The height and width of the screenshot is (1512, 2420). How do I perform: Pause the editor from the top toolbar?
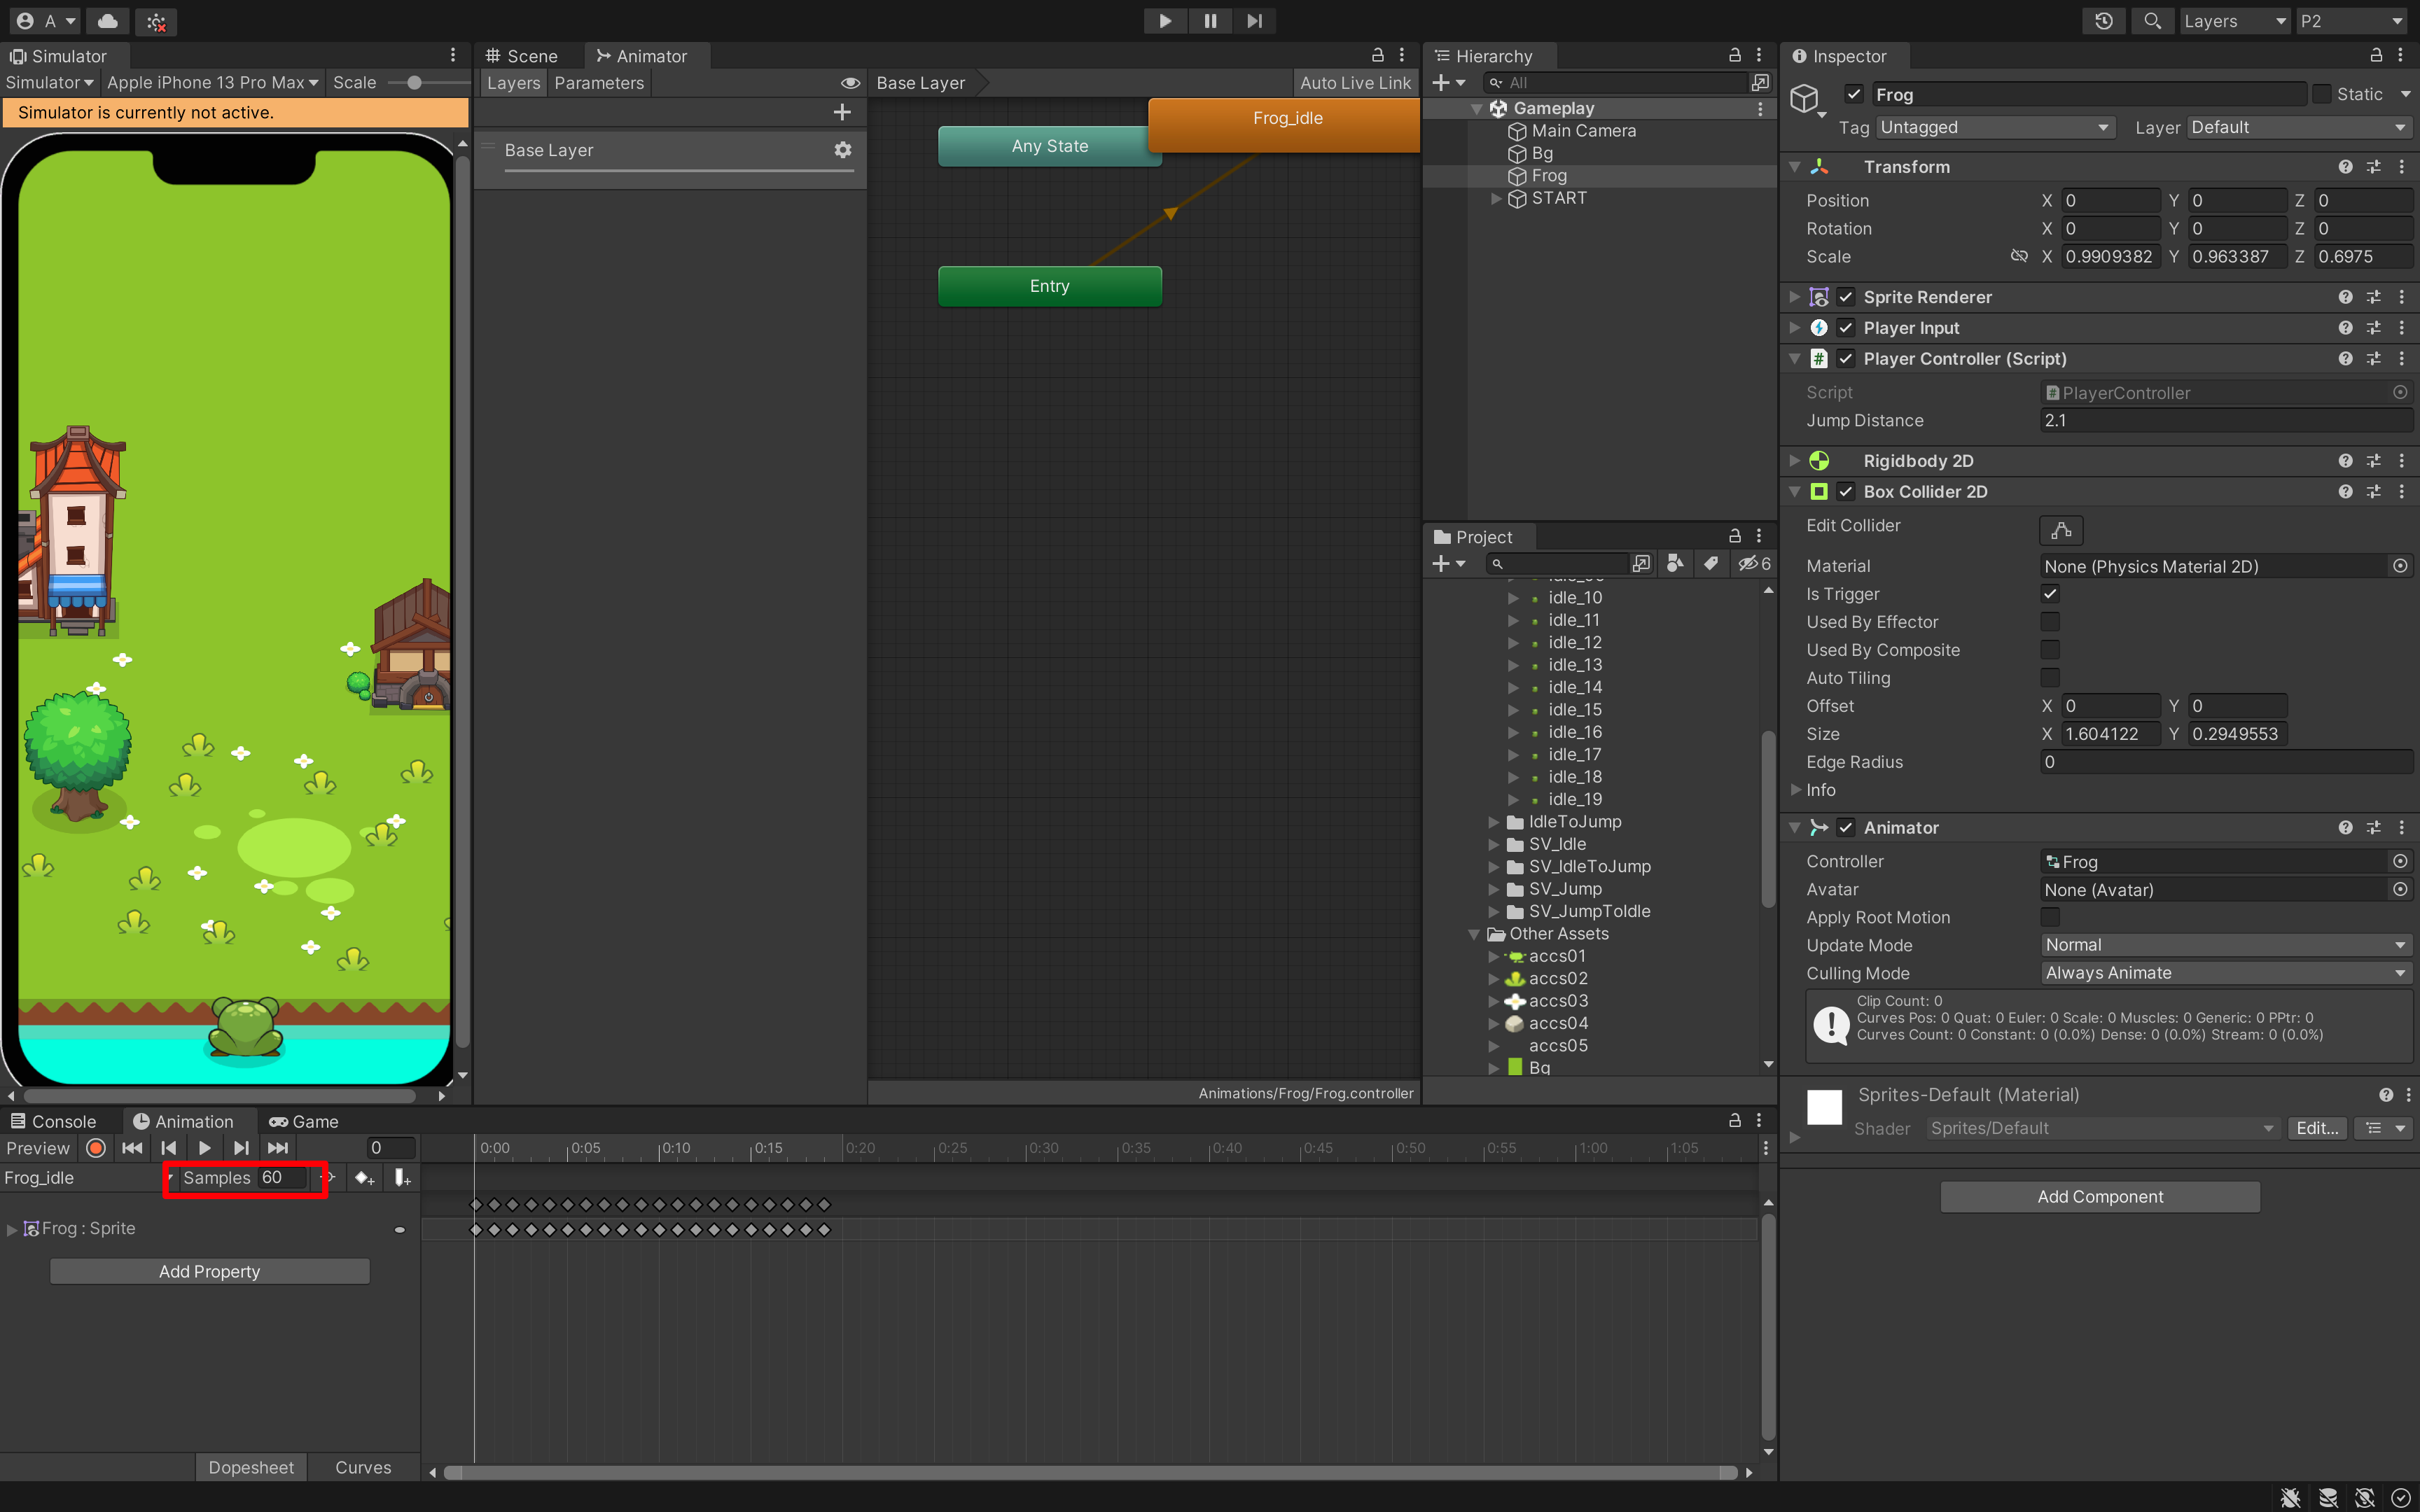coord(1210,21)
